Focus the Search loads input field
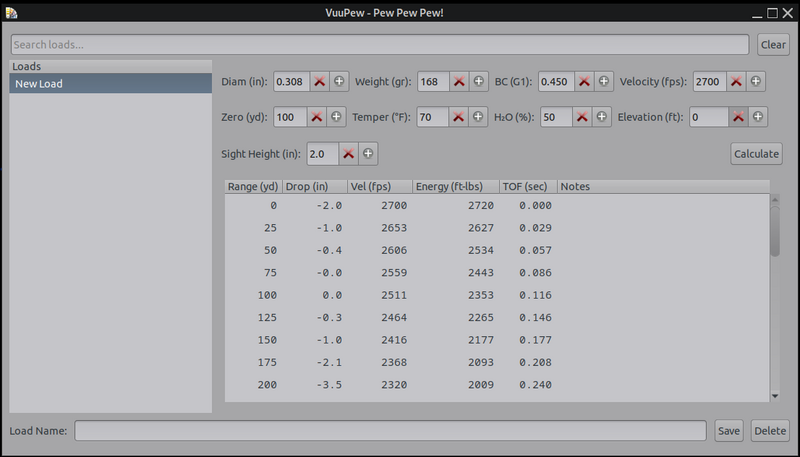800x457 pixels. (379, 45)
